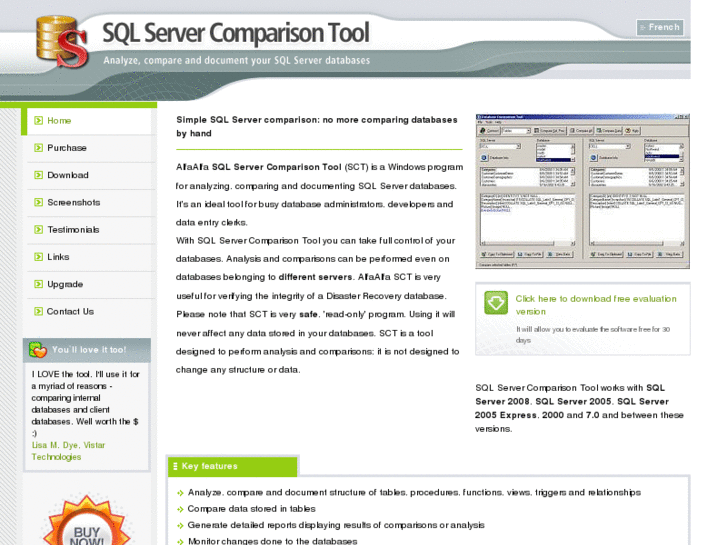Click the Buy Now badge
Image resolution: width=727 pixels, height=545 pixels.
(x=86, y=522)
